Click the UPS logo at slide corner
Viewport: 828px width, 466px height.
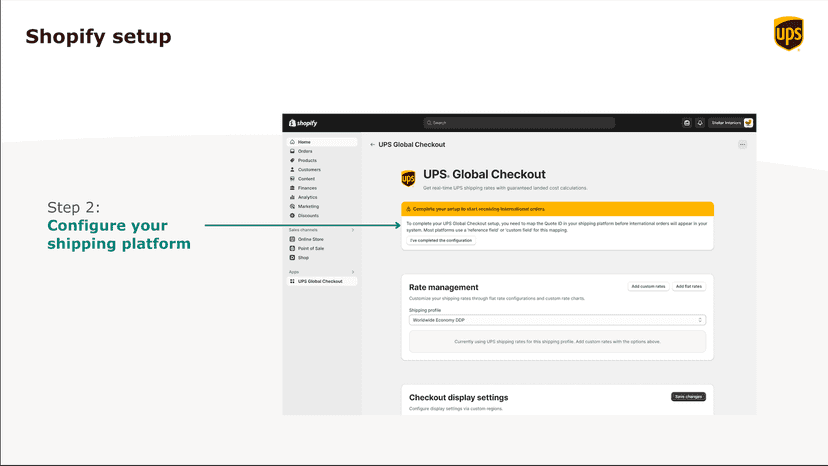788,34
